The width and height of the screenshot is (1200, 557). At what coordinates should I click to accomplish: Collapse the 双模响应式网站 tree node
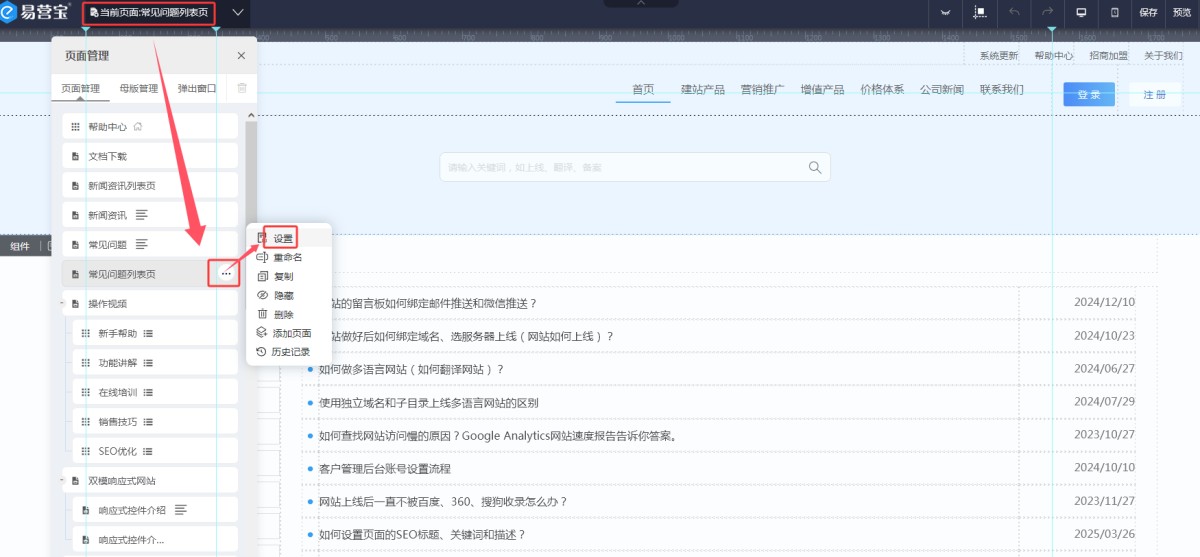62,481
